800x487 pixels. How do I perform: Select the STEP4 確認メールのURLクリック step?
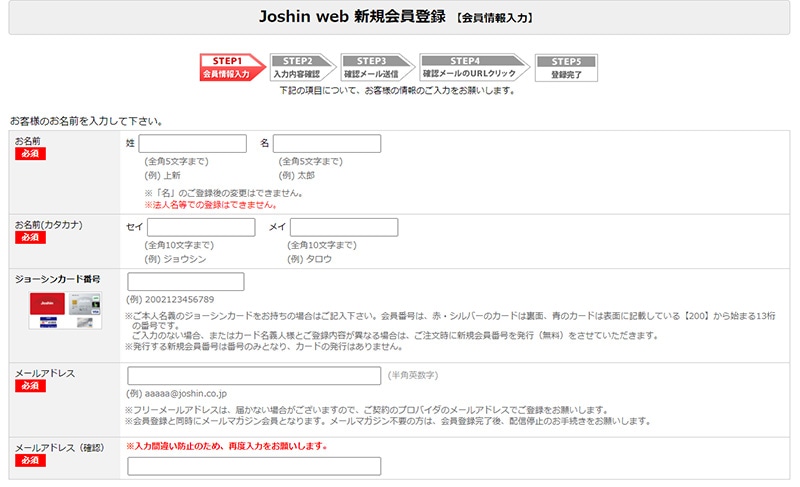[x=474, y=67]
